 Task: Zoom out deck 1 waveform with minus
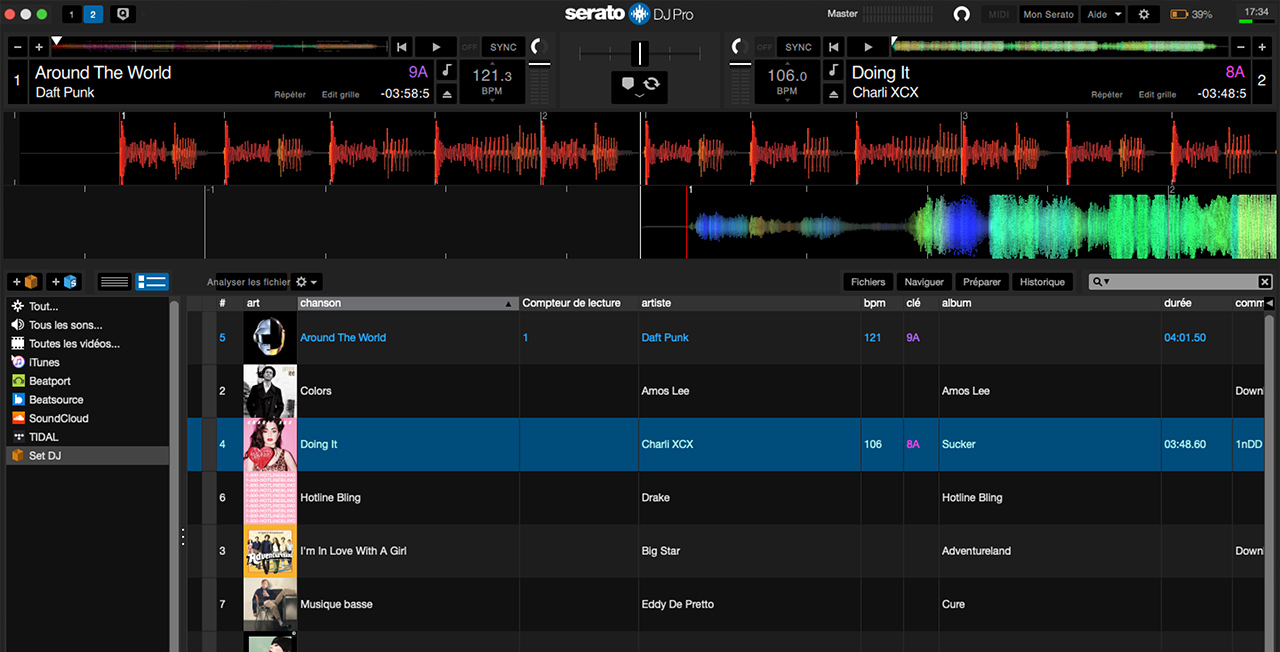coord(16,47)
